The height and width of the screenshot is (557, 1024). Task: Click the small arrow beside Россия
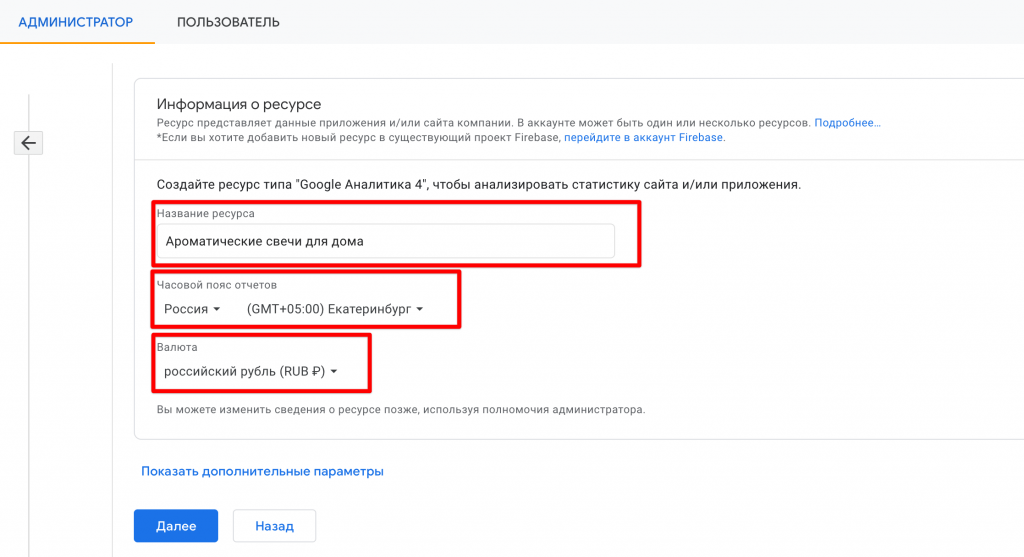pos(218,310)
